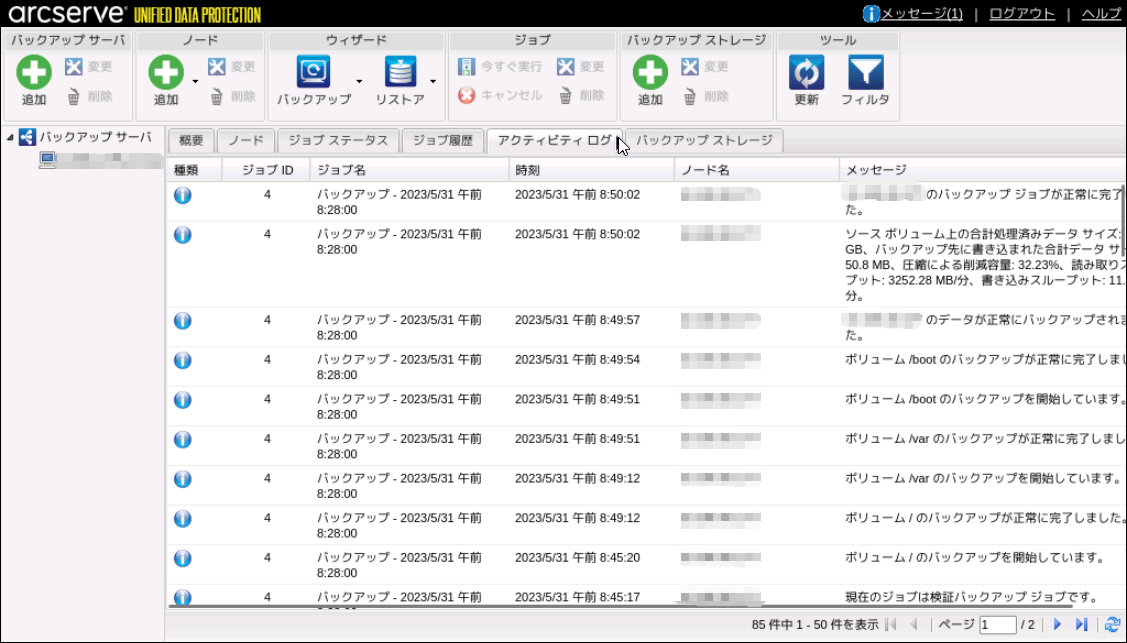Click the refresh icon beside pagination
This screenshot has height=643, width=1127.
point(1112,624)
